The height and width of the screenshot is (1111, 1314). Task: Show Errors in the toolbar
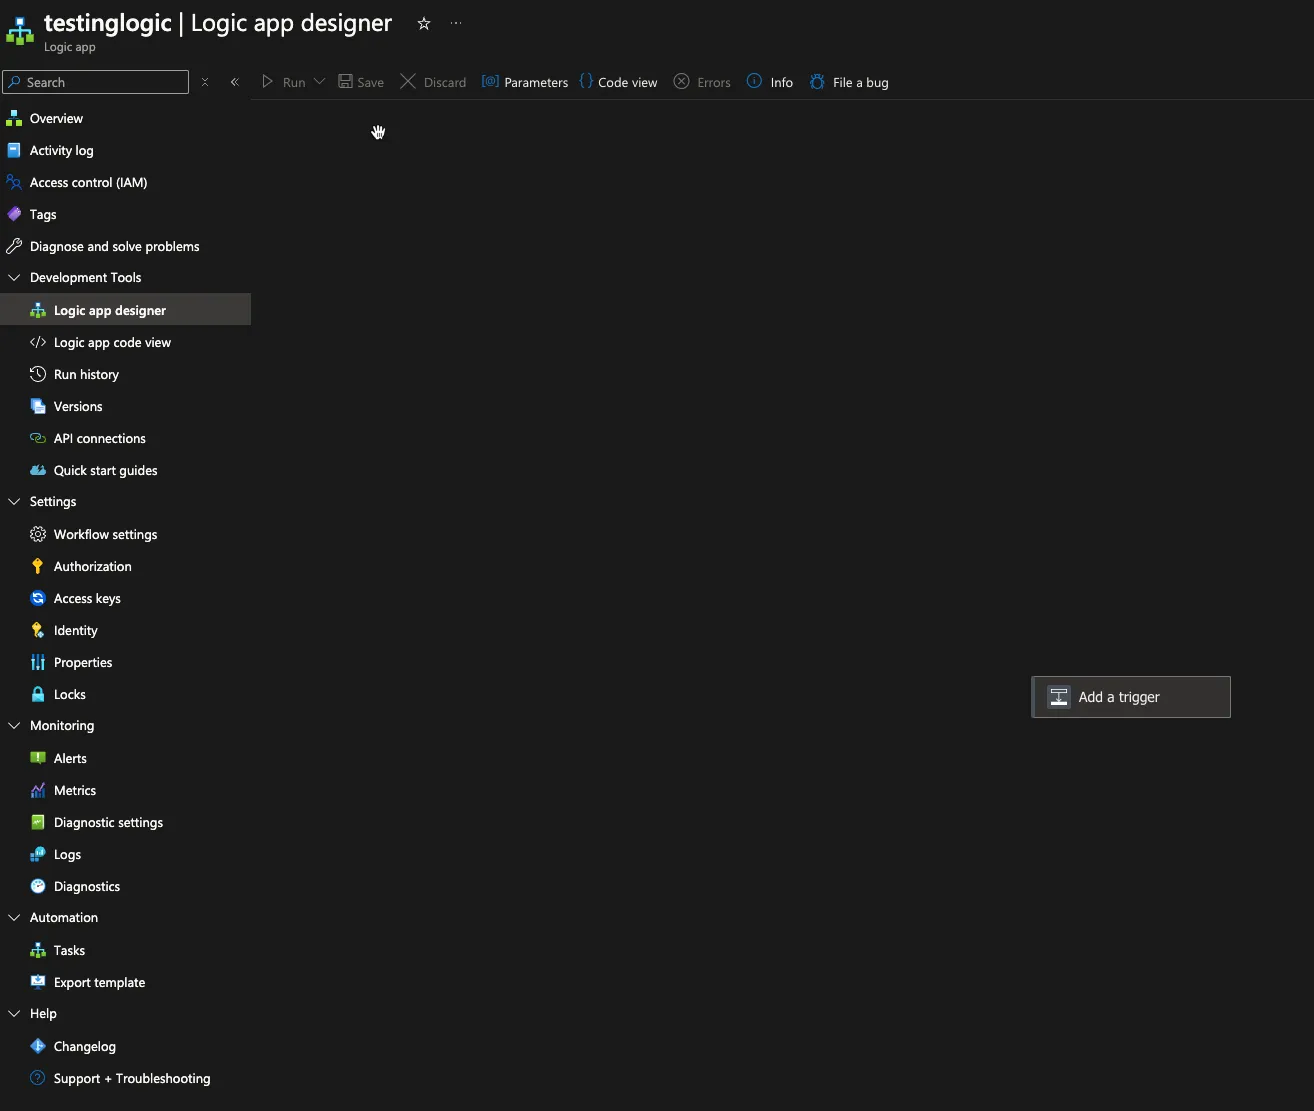[702, 82]
